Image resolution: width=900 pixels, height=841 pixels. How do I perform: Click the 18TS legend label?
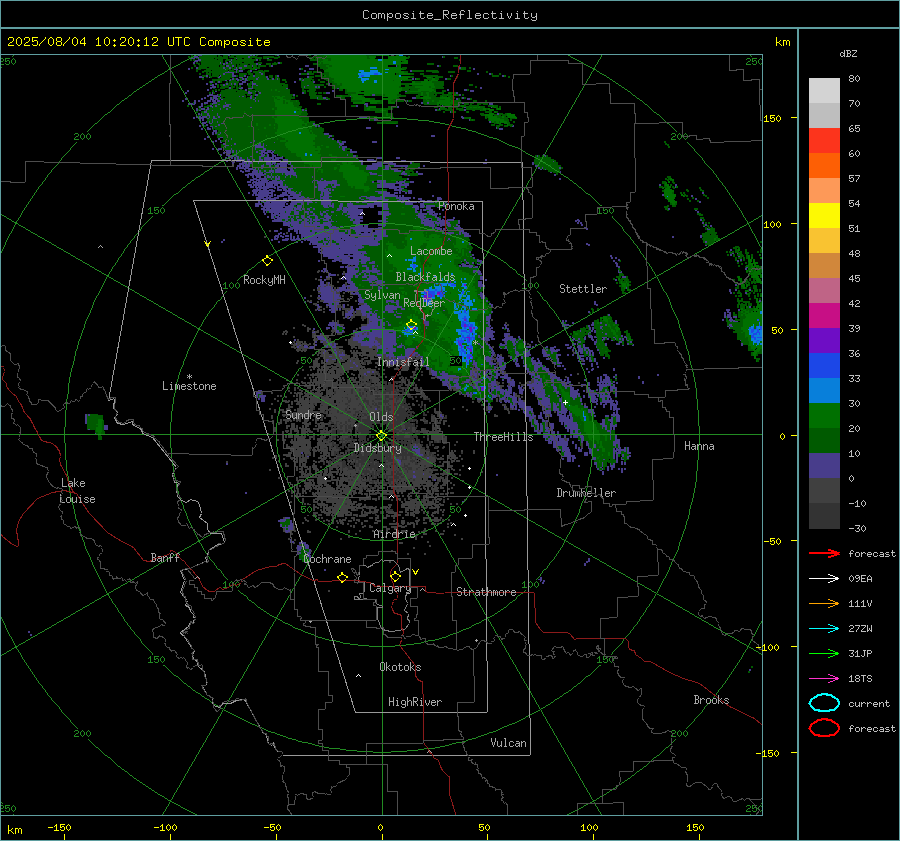860,679
